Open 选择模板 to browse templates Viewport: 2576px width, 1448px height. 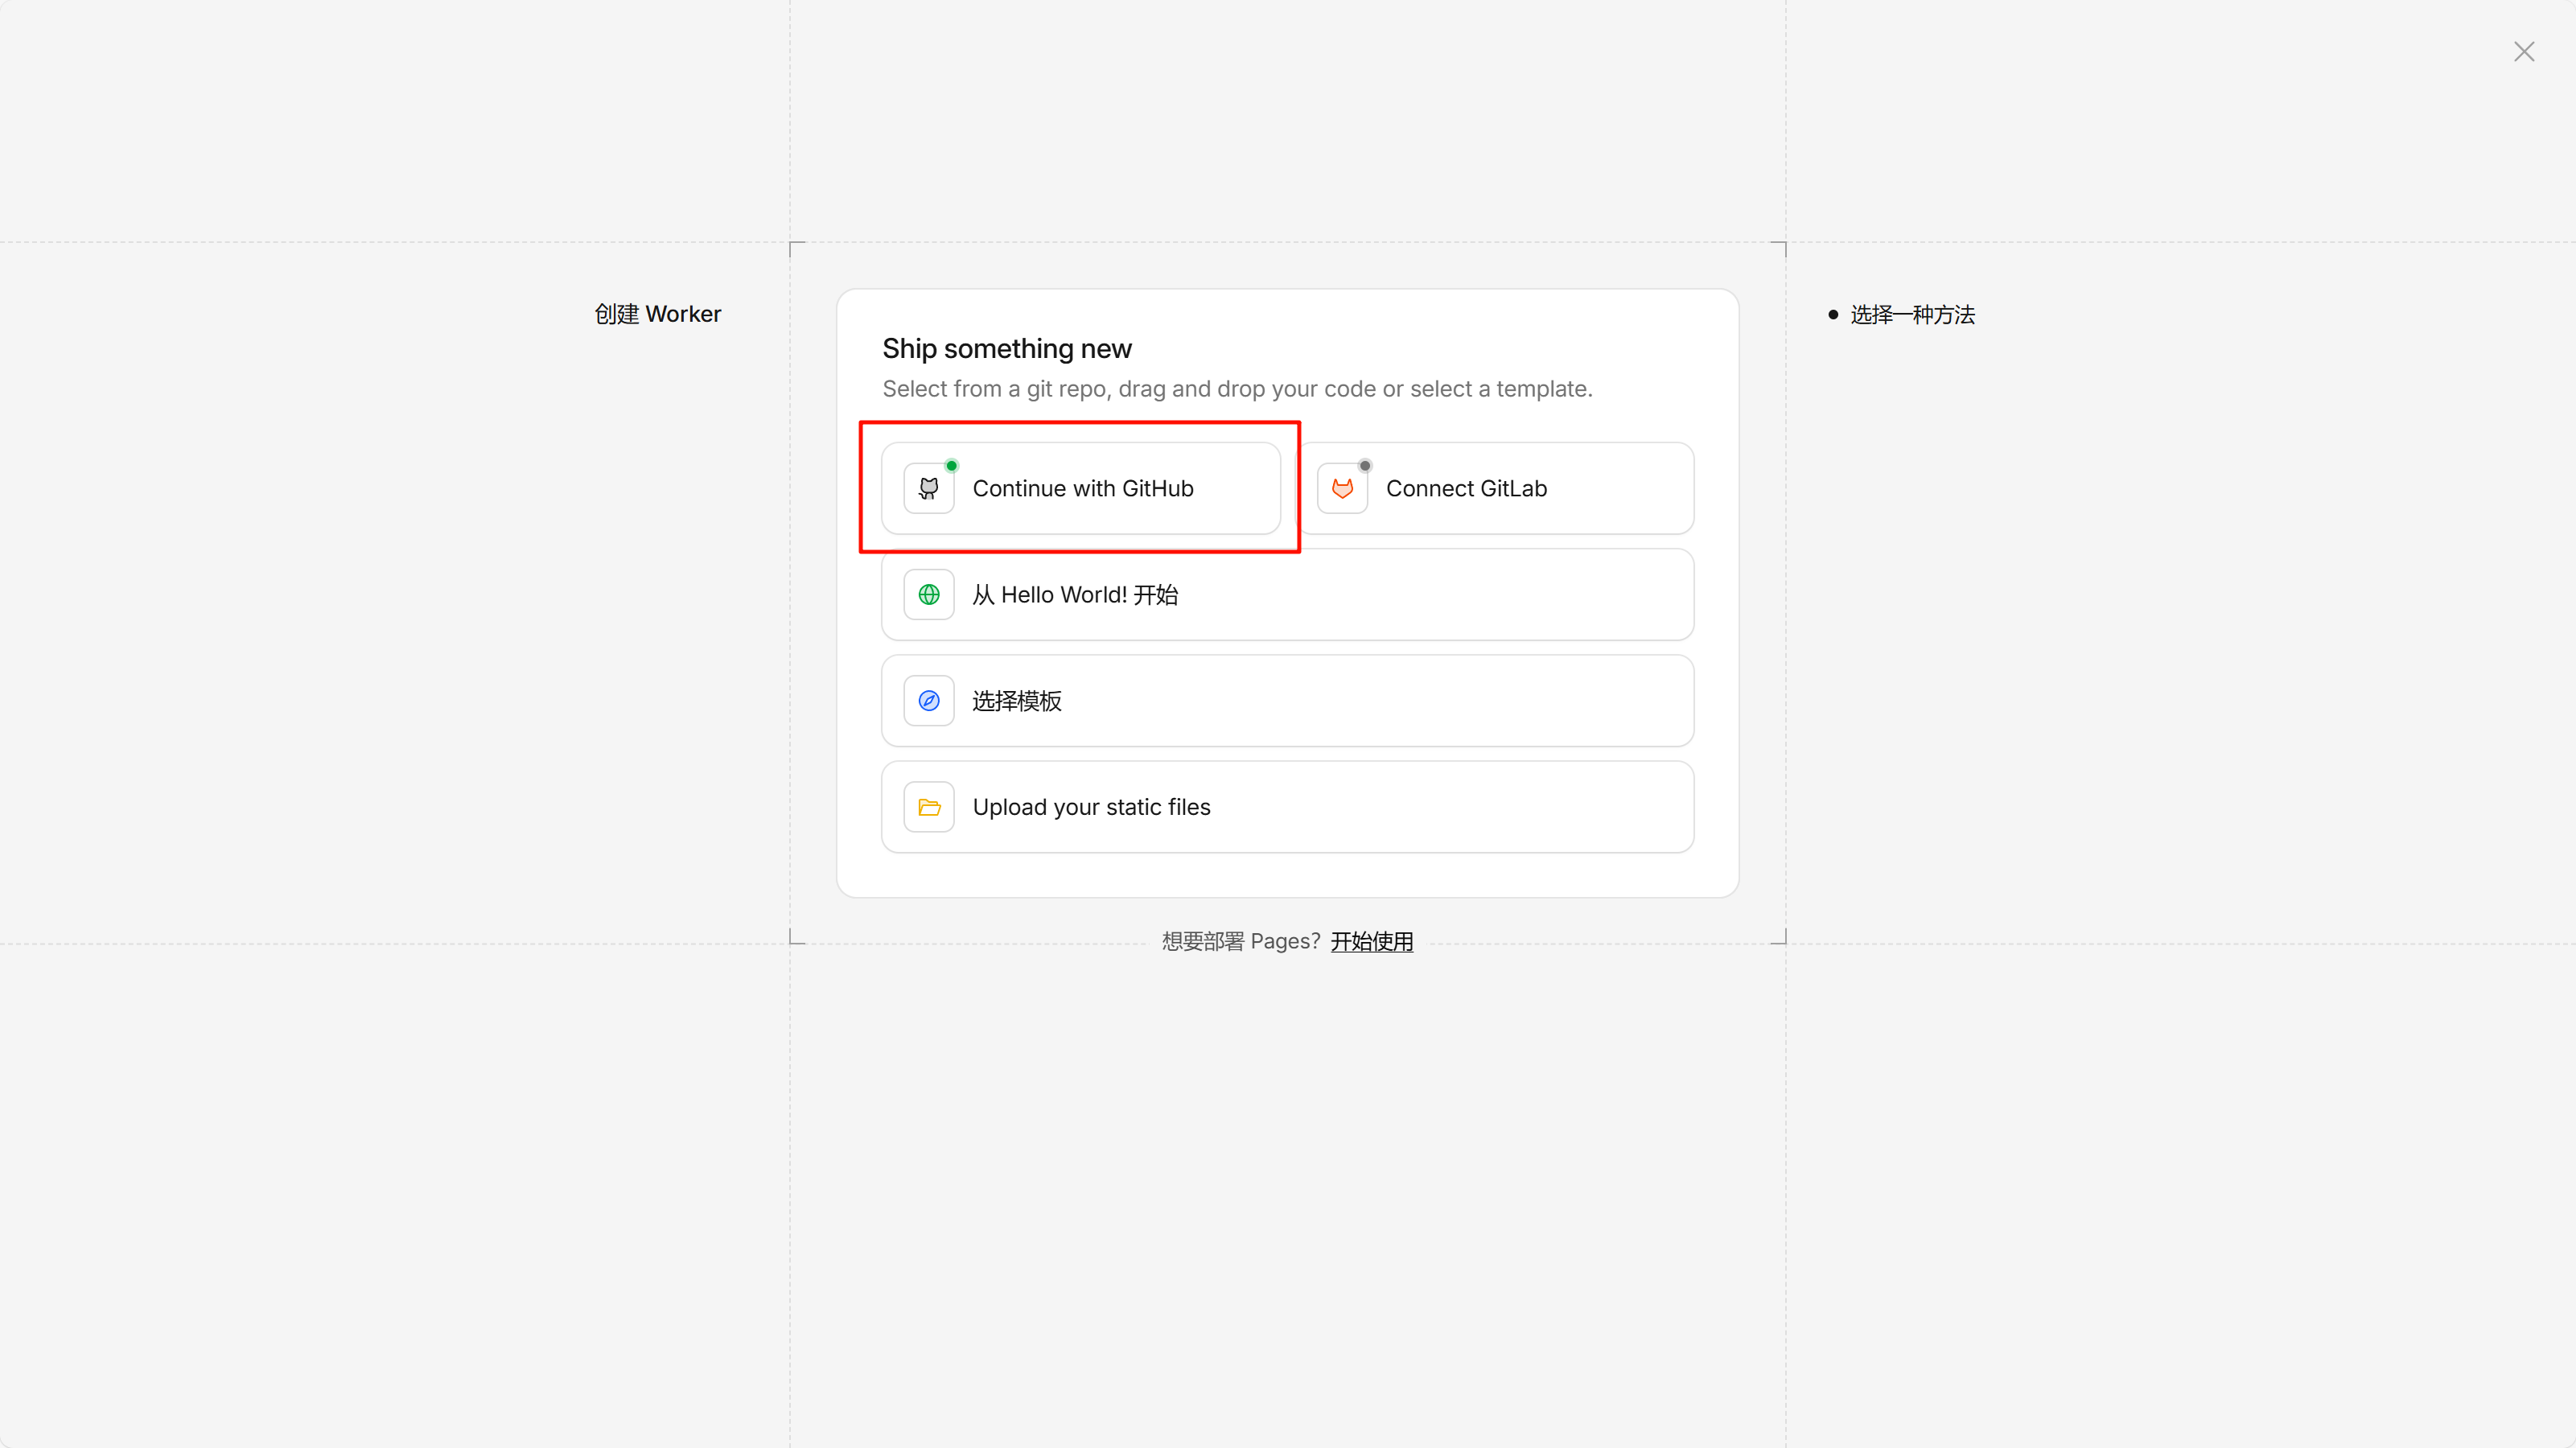coord(1017,700)
